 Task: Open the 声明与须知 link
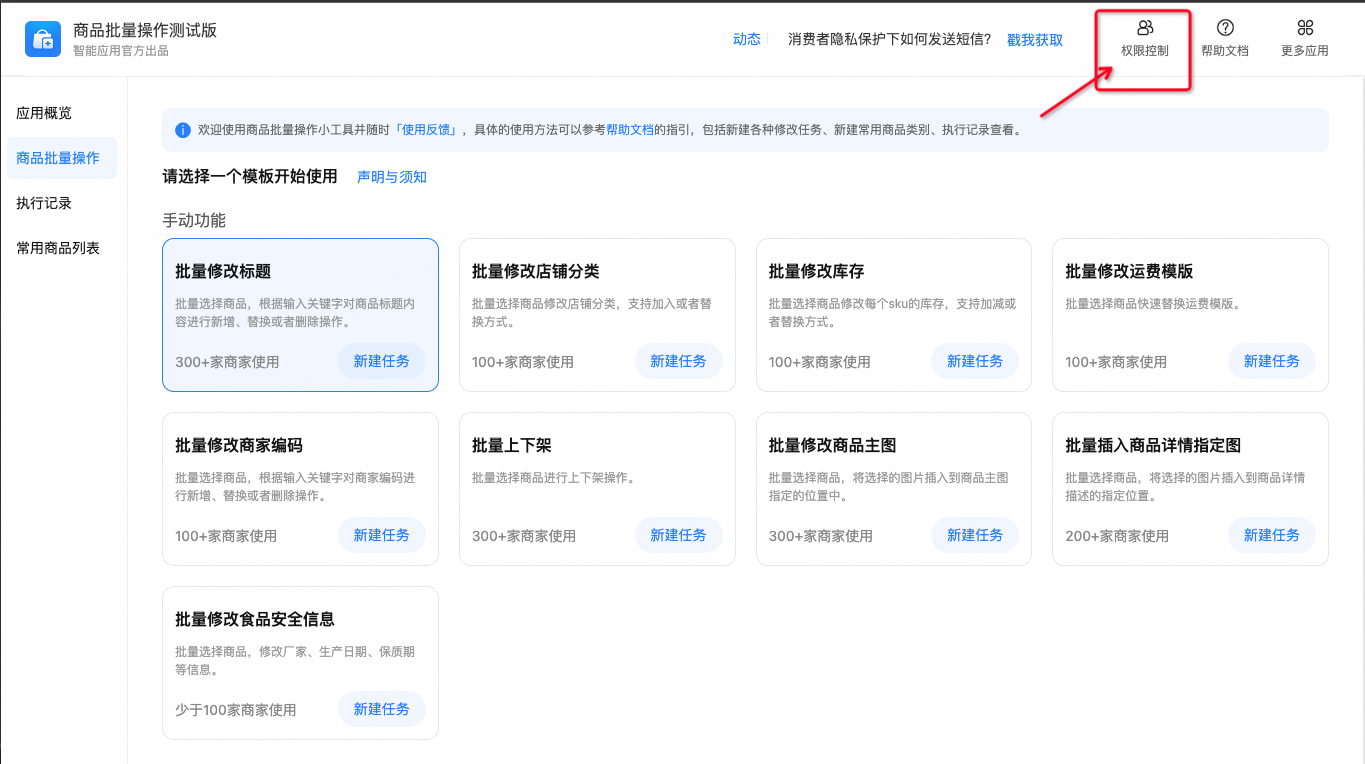click(x=392, y=177)
